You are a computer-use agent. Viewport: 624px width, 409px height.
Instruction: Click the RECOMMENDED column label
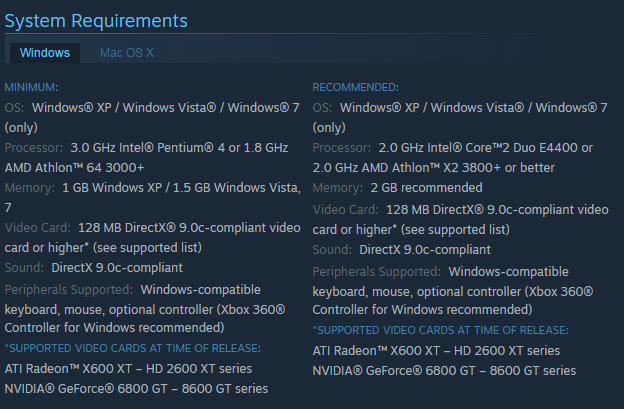pyautogui.click(x=355, y=87)
